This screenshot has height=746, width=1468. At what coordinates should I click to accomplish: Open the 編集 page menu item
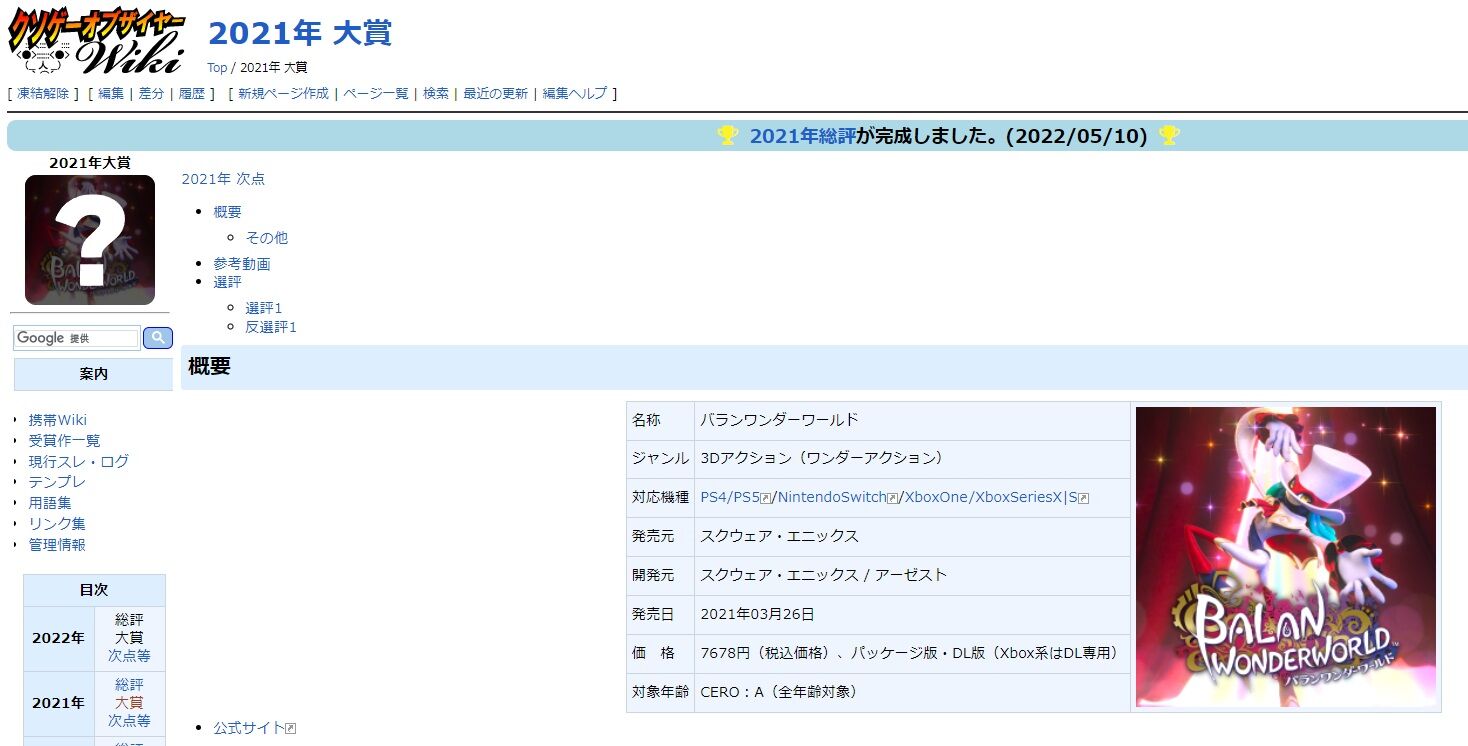tap(111, 94)
